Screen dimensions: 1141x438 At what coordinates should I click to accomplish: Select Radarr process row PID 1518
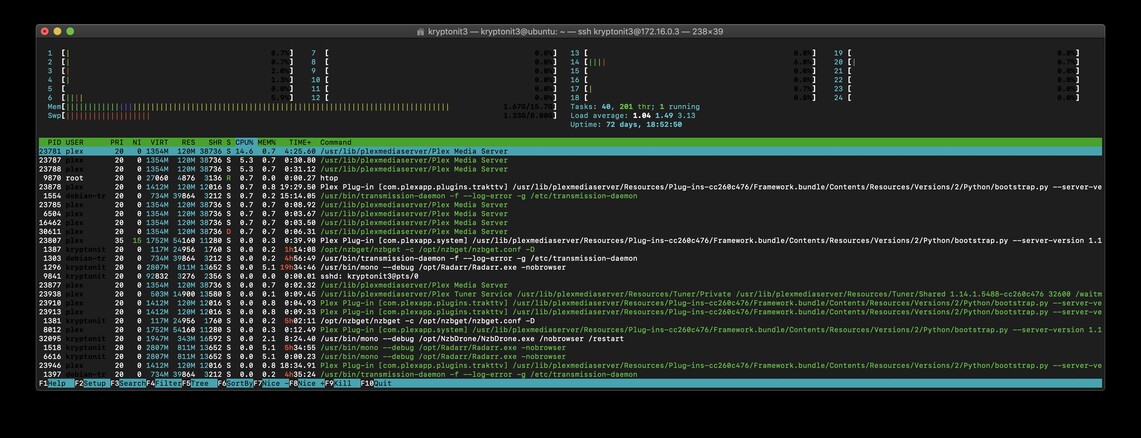point(570,348)
